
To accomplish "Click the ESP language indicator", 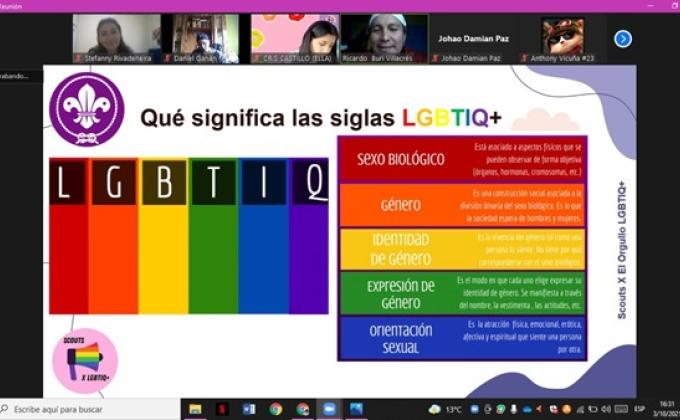I will (639, 409).
